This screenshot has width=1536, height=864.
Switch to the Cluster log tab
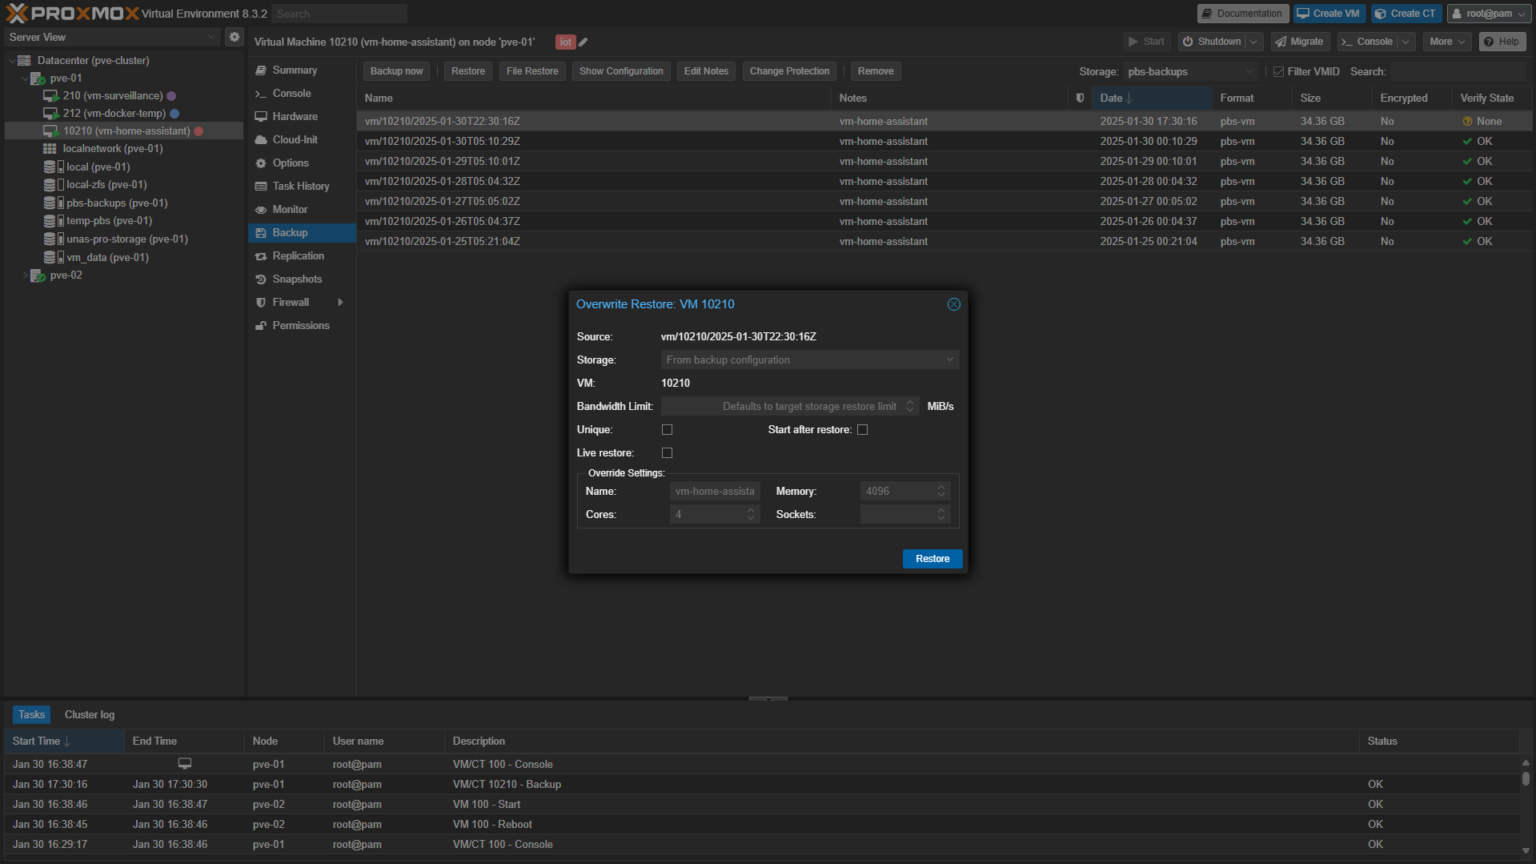click(89, 714)
